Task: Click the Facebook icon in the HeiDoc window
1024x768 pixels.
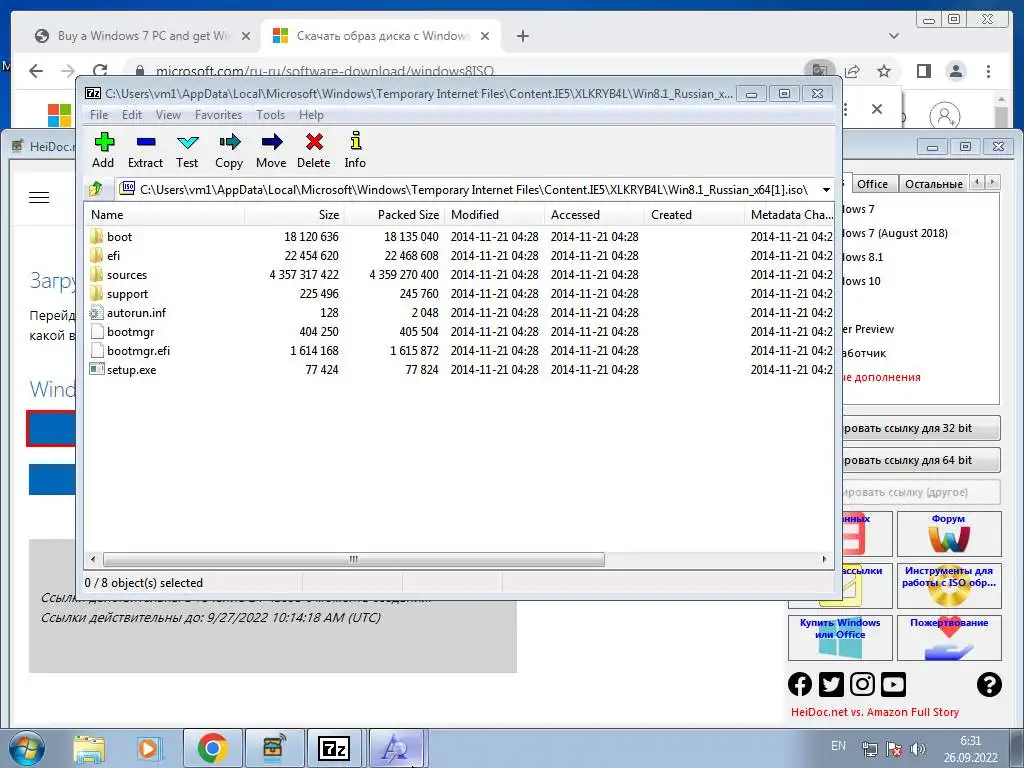Action: point(800,684)
